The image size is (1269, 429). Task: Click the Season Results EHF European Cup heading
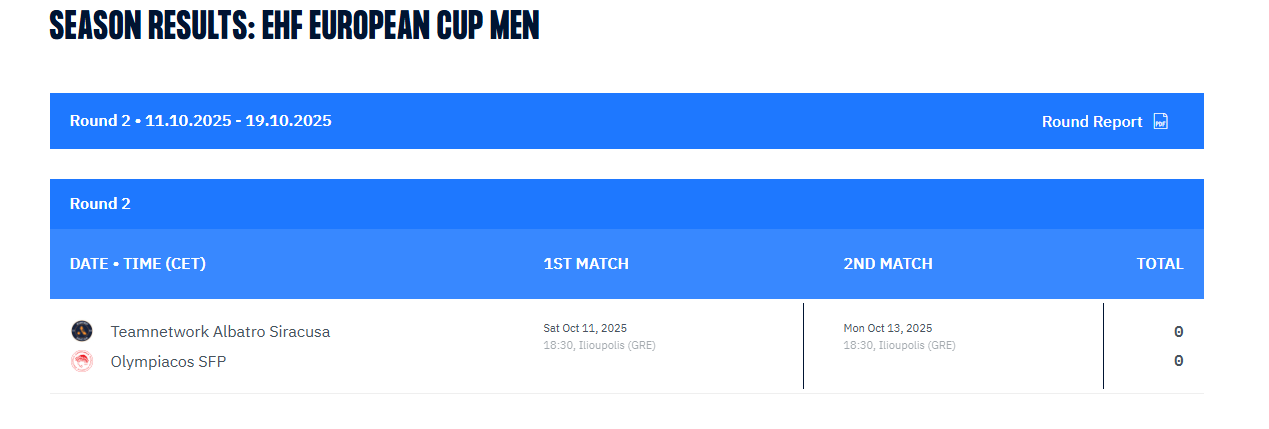[x=294, y=26]
